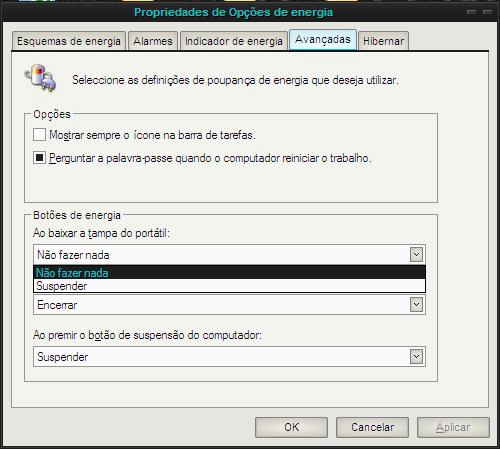Click the Opções group label

click(x=52, y=114)
